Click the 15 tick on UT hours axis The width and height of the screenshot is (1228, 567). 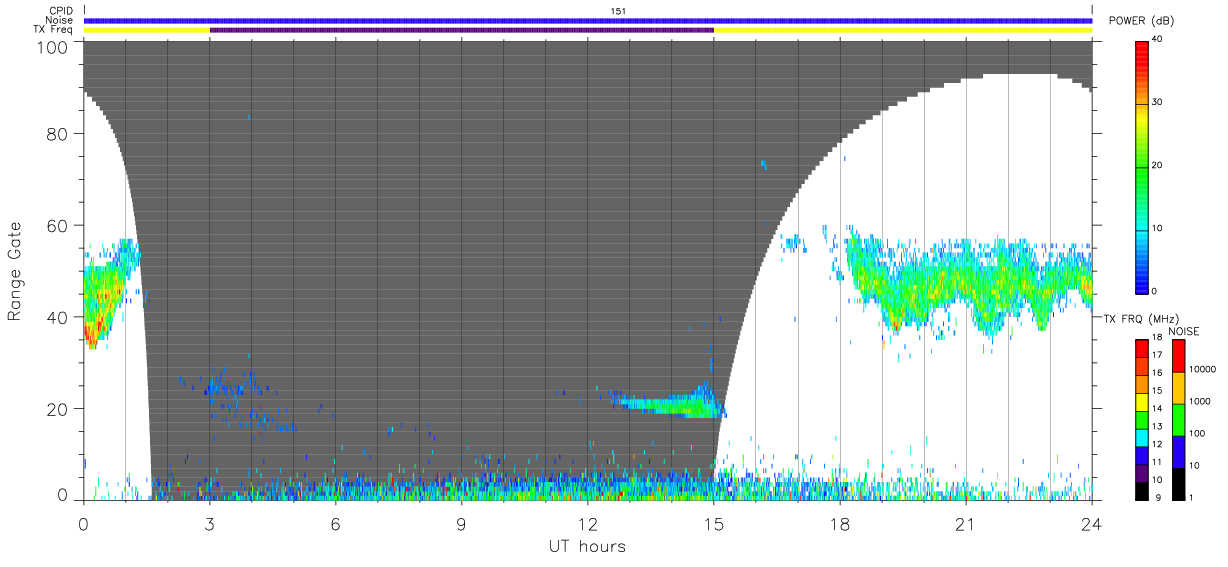click(714, 523)
